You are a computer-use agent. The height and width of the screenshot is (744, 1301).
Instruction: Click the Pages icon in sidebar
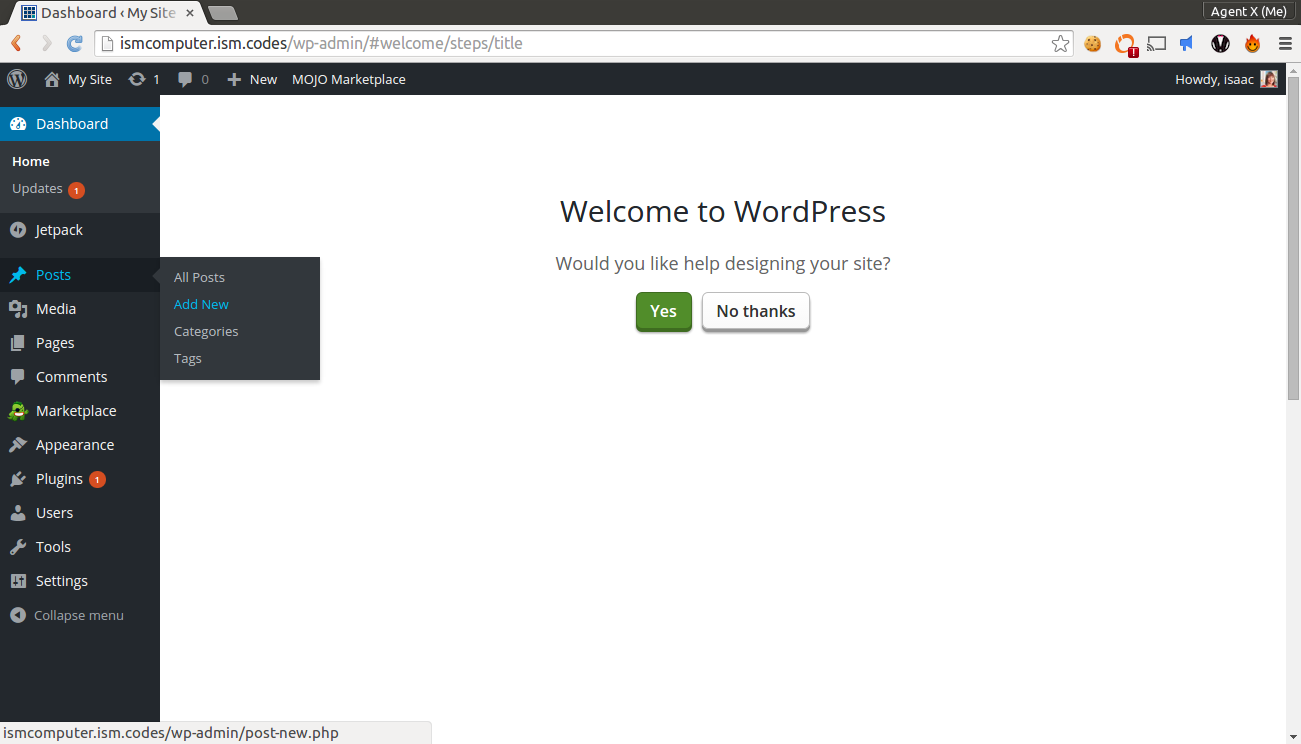click(18, 343)
